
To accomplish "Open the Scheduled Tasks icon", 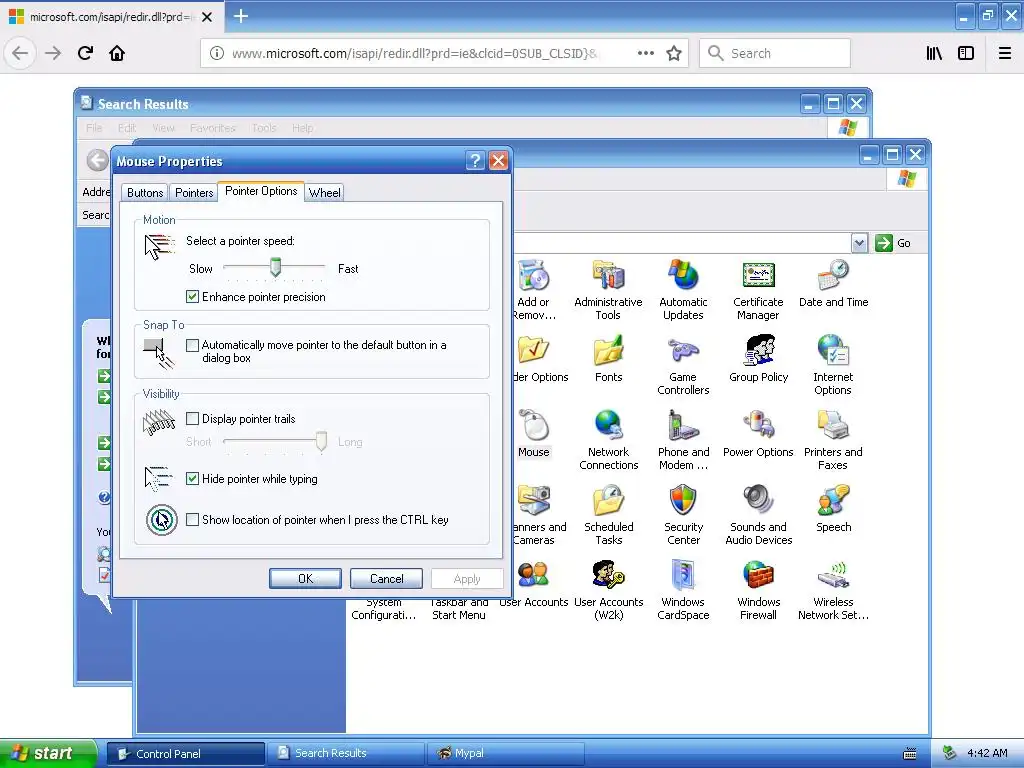I will (x=609, y=515).
